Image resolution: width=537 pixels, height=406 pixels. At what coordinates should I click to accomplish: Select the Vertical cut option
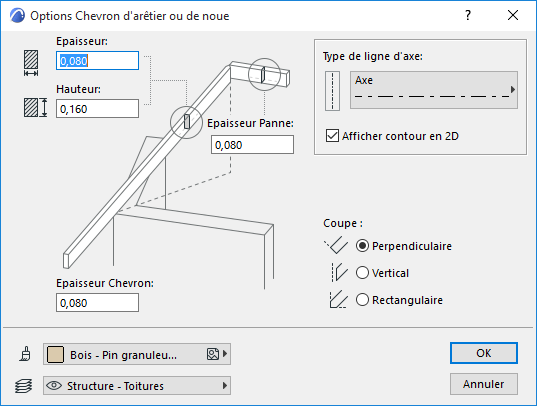click(362, 273)
